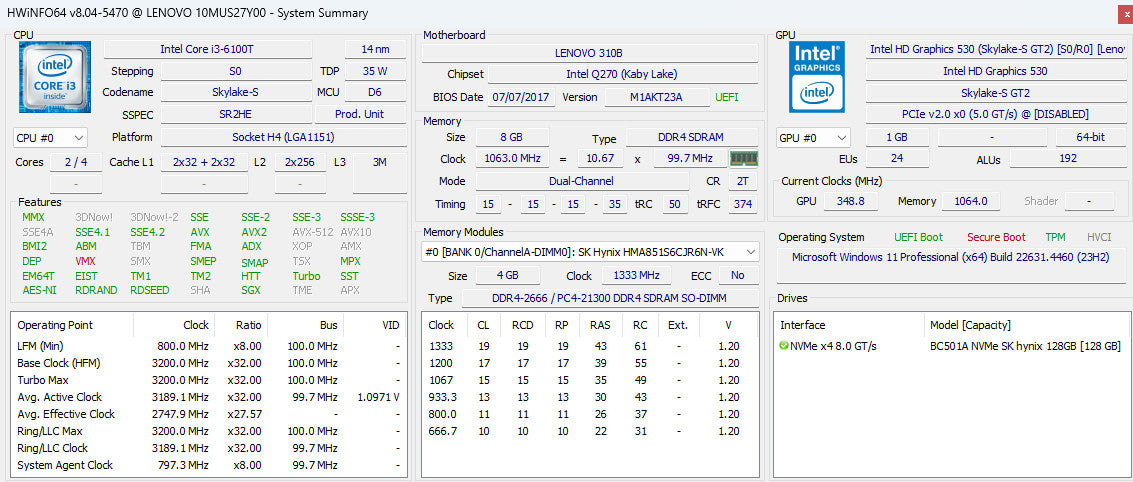Click the ECC No value
Viewport: 1133px width, 482px height.
(x=738, y=275)
